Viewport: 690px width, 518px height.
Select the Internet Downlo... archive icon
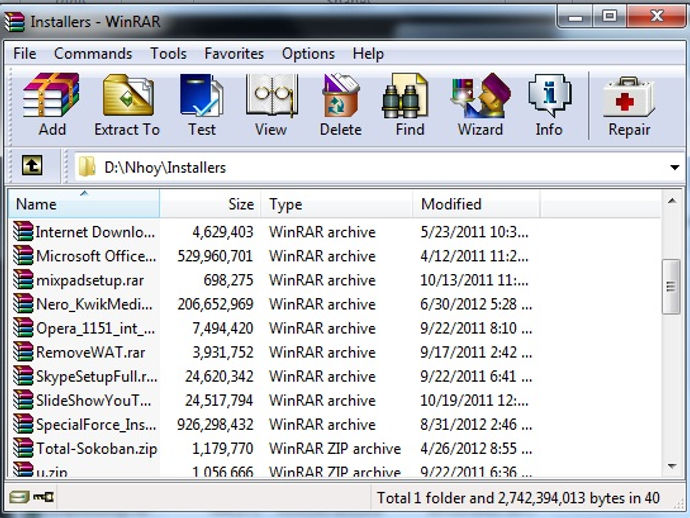[x=23, y=231]
